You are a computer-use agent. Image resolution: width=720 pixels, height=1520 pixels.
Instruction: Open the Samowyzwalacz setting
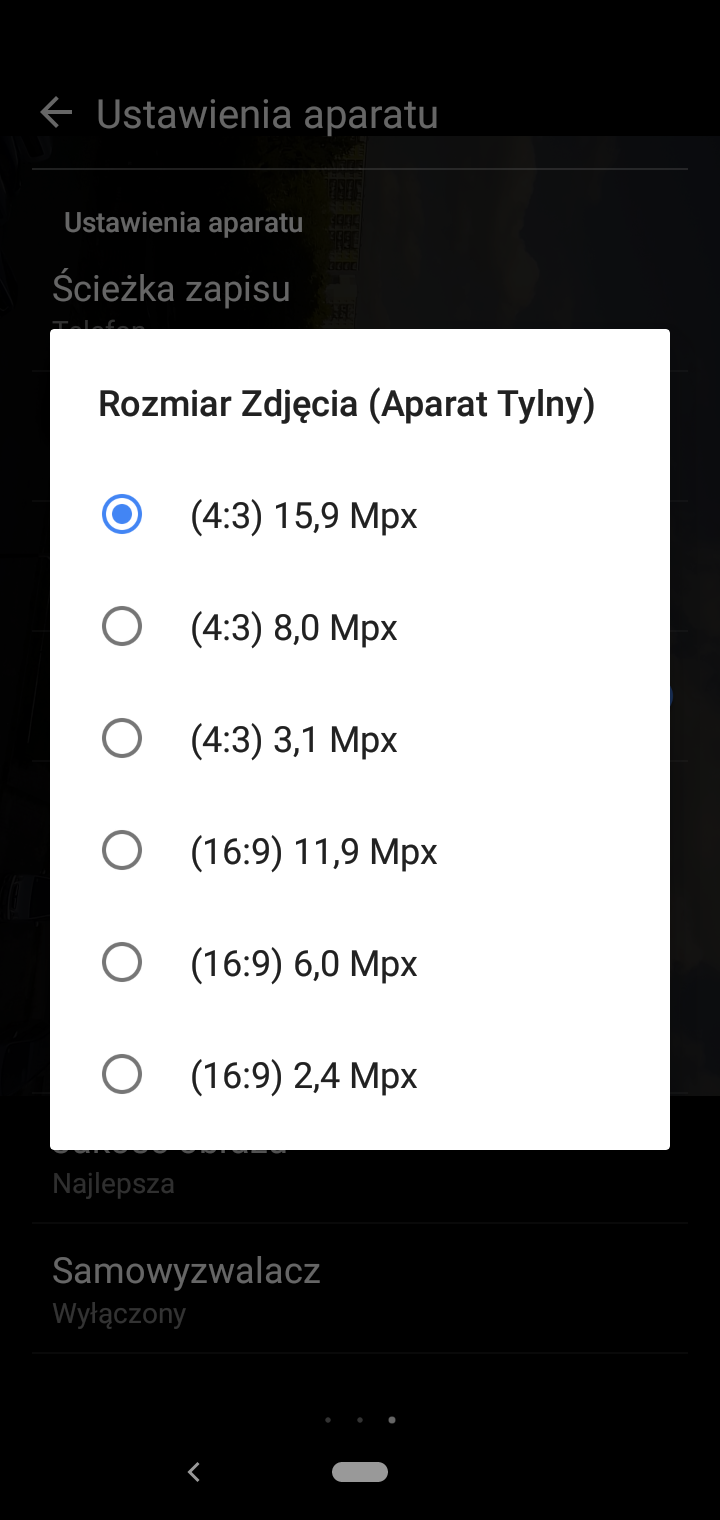click(360, 1288)
